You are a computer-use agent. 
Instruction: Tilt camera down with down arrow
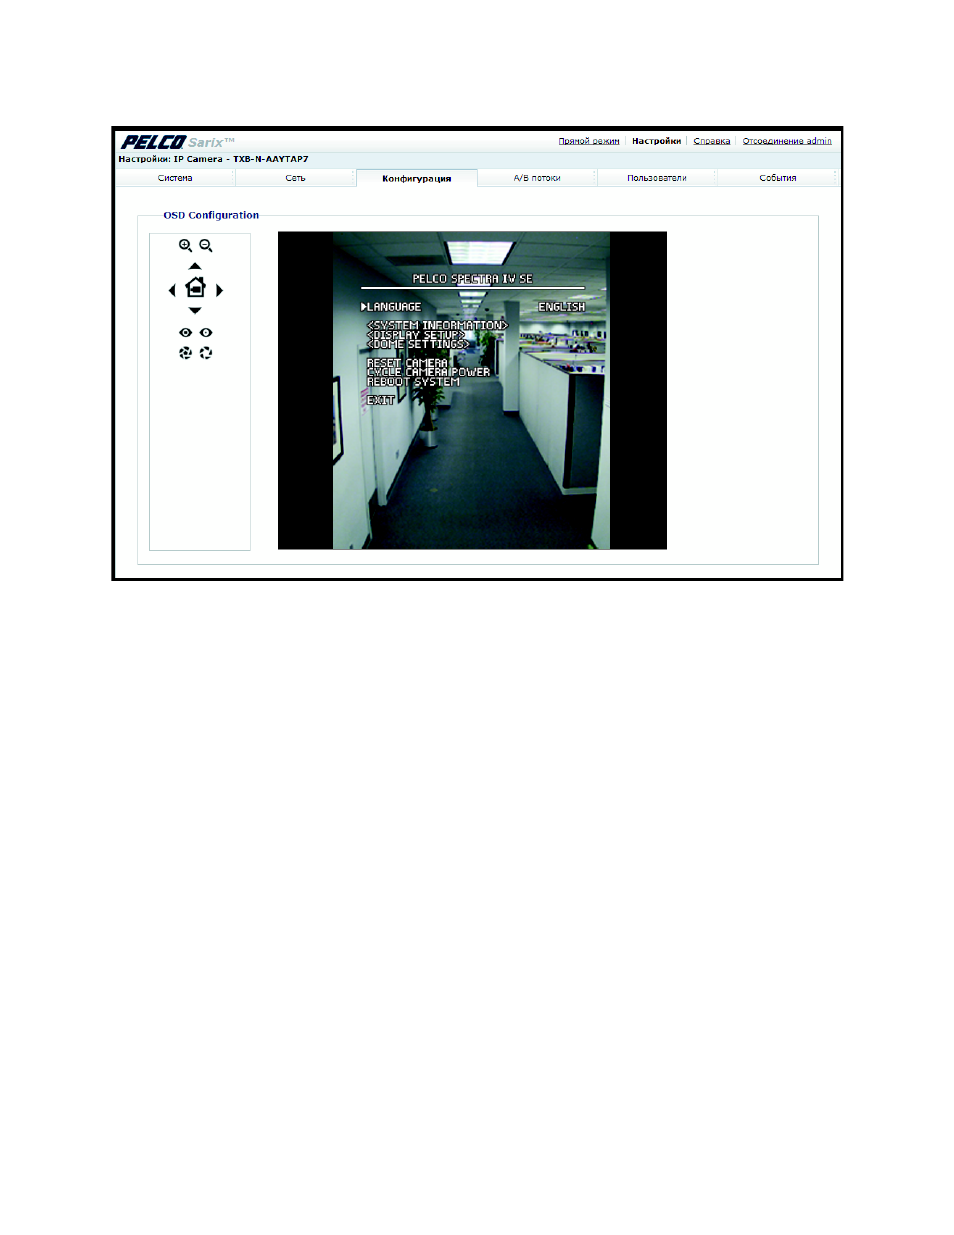coord(195,311)
